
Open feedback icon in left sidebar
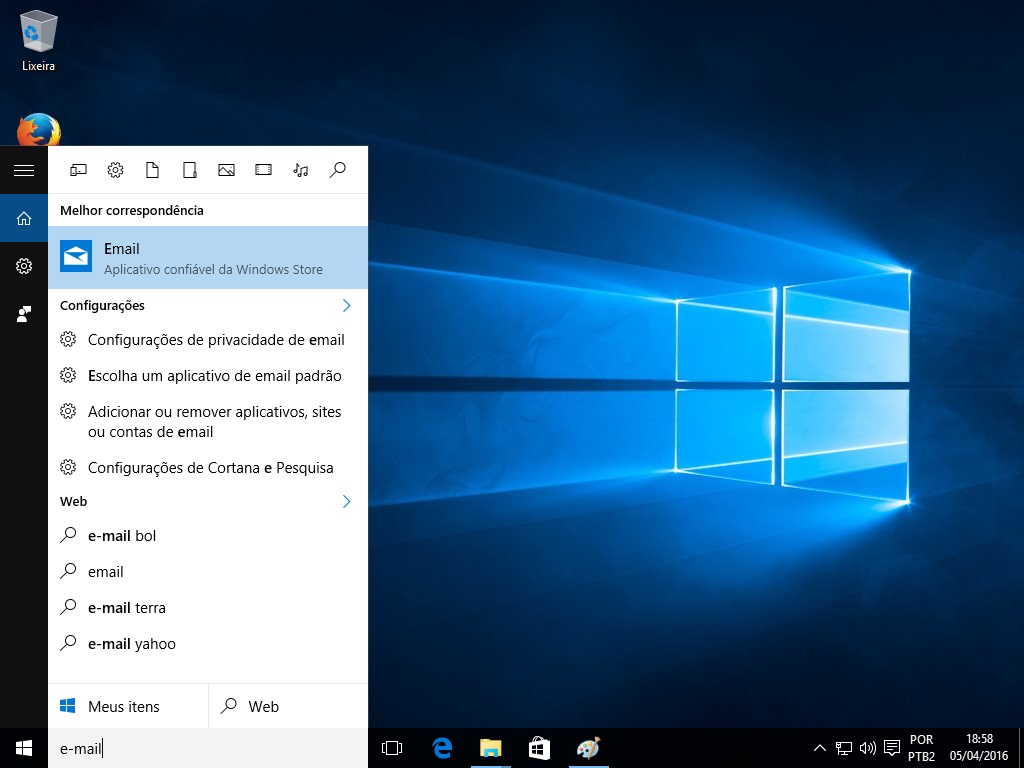pyautogui.click(x=24, y=314)
